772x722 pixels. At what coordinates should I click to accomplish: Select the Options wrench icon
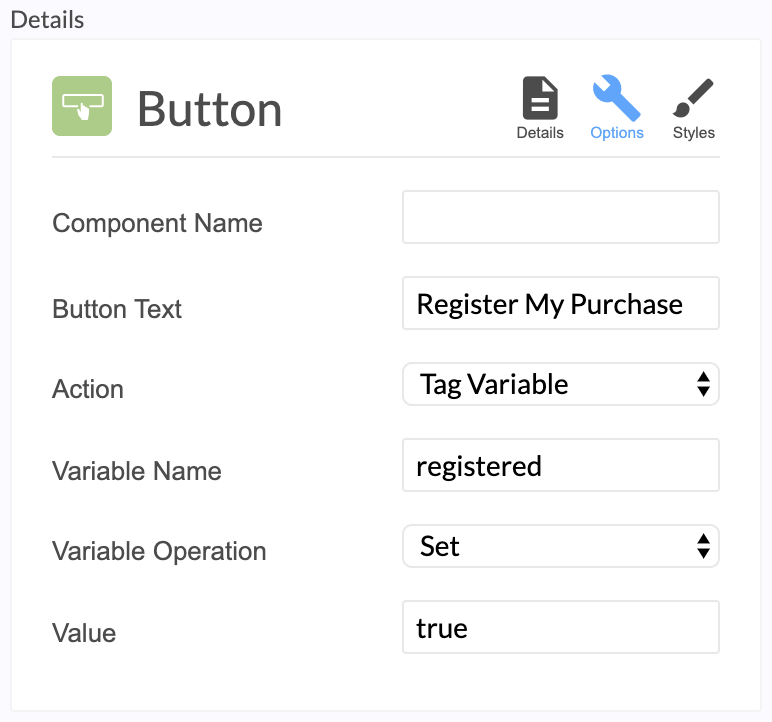pos(617,98)
